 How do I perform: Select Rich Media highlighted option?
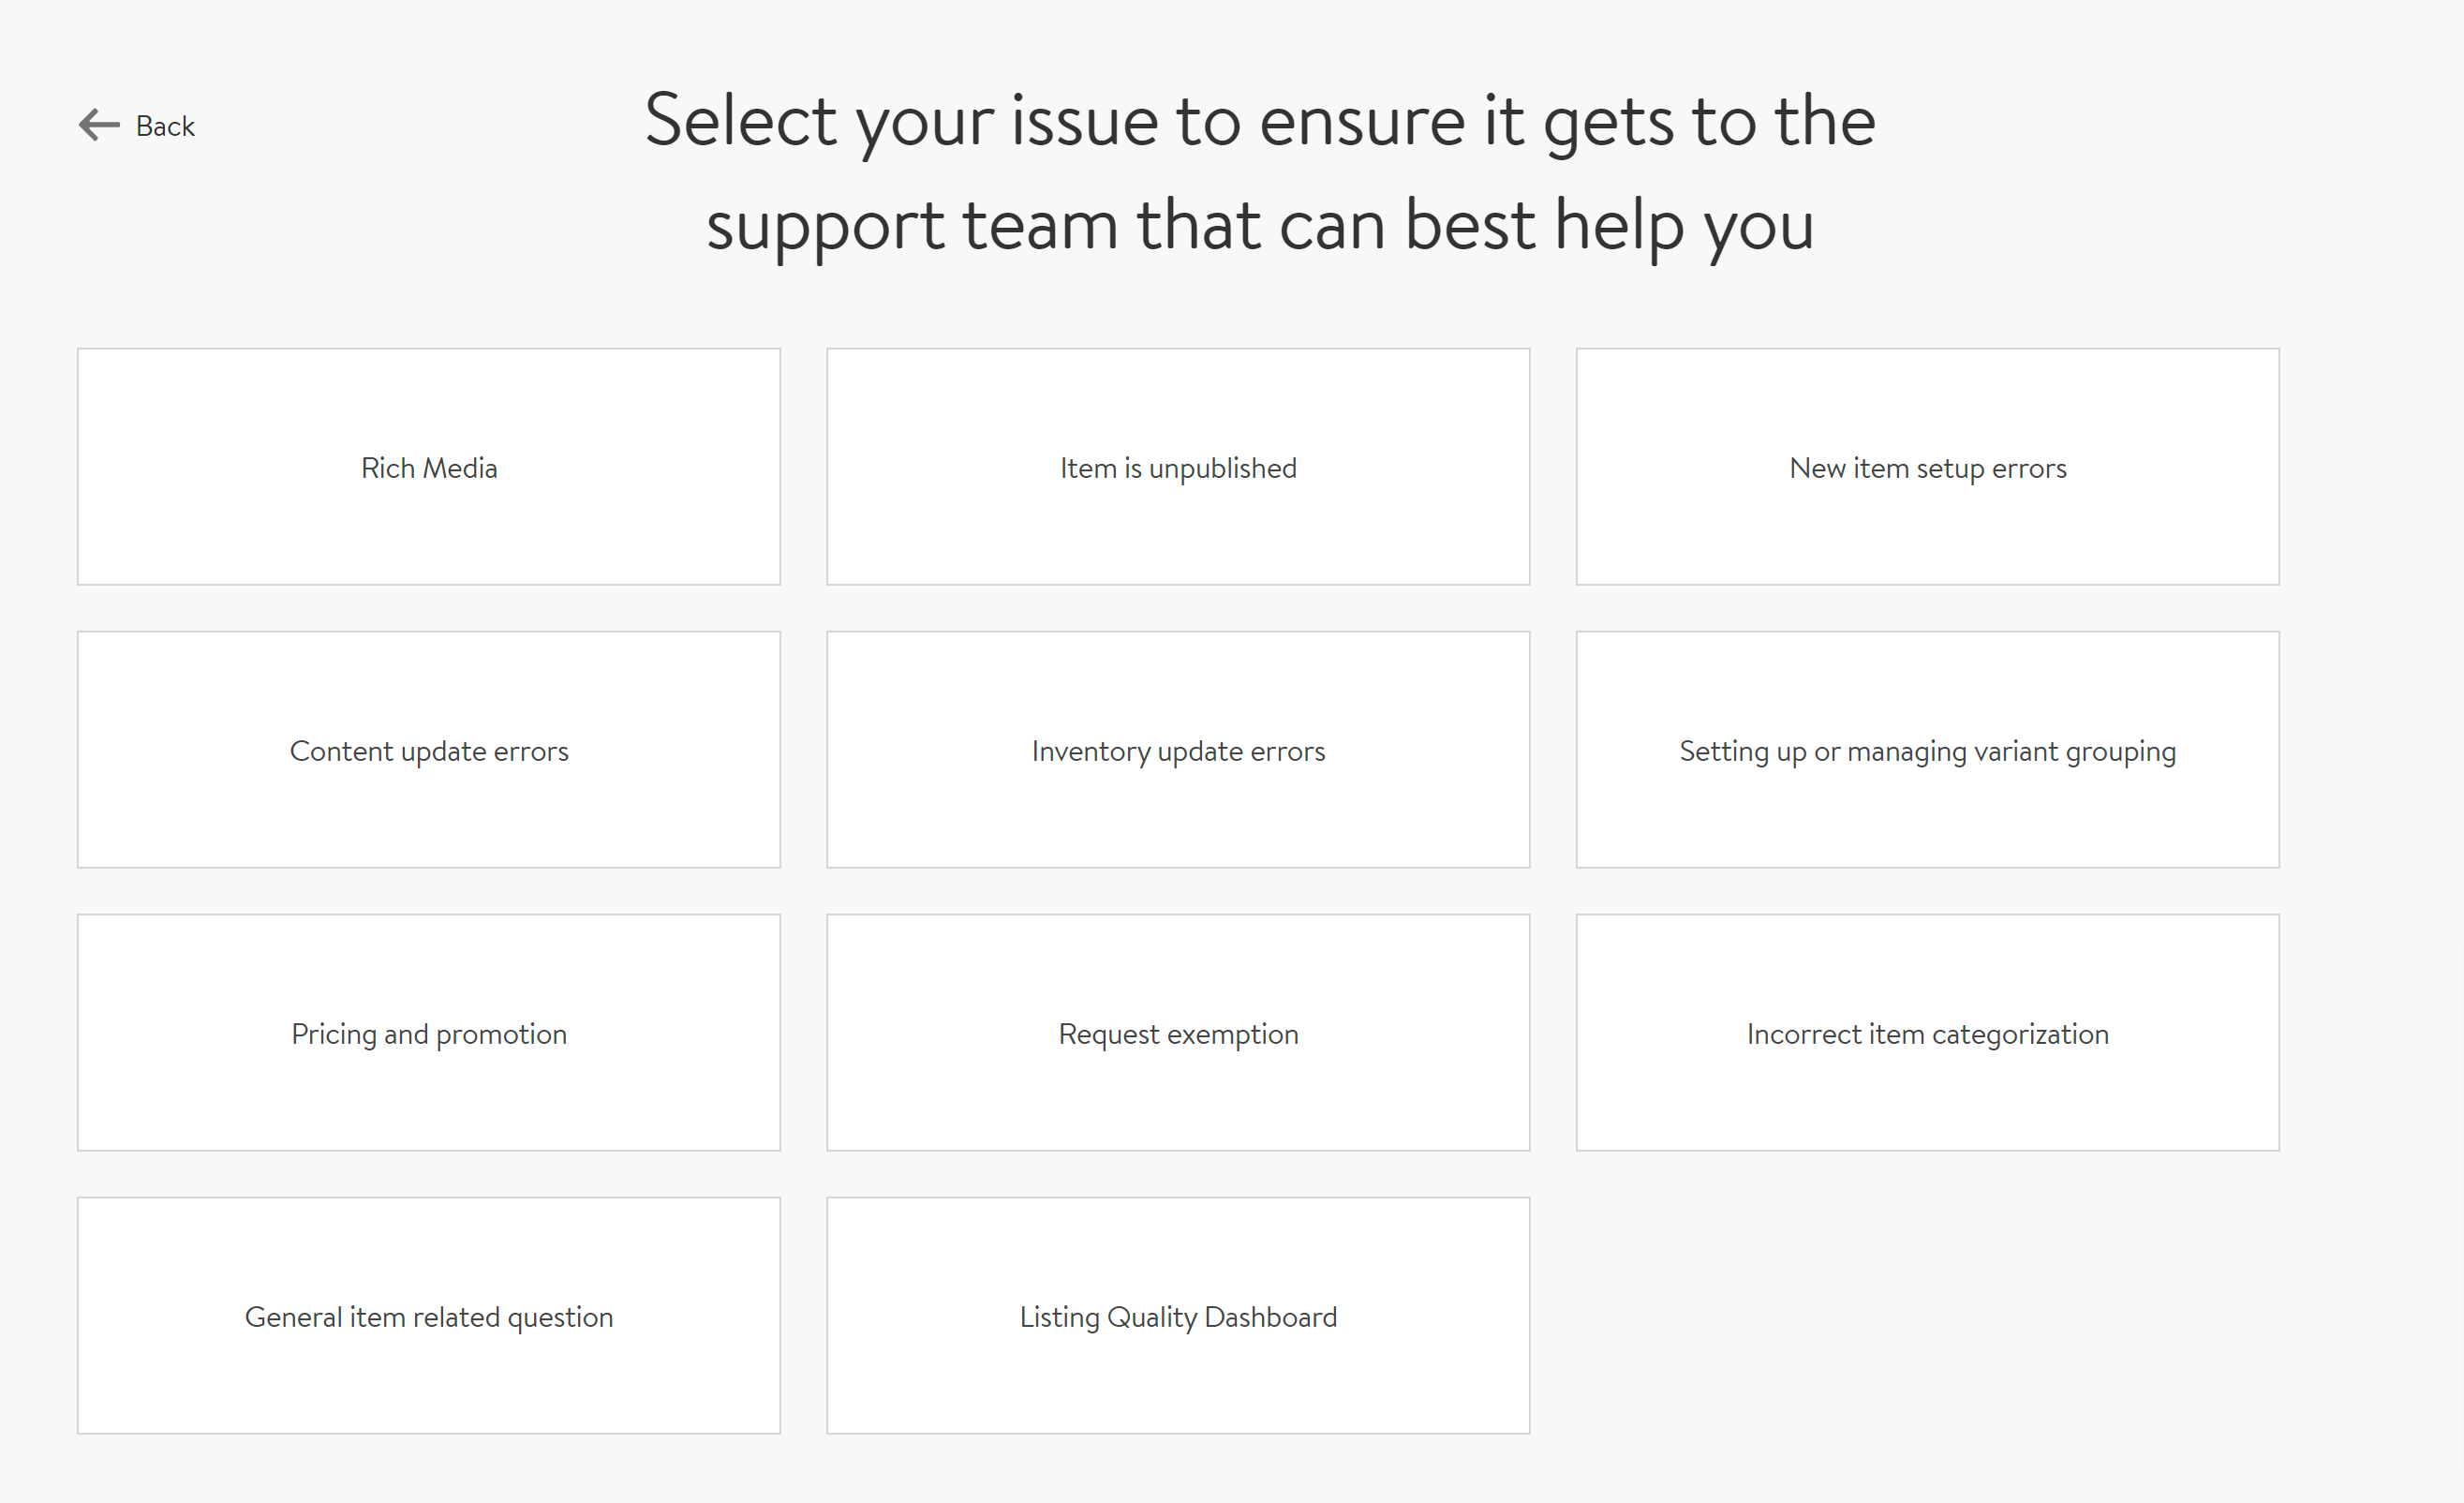pyautogui.click(x=427, y=467)
